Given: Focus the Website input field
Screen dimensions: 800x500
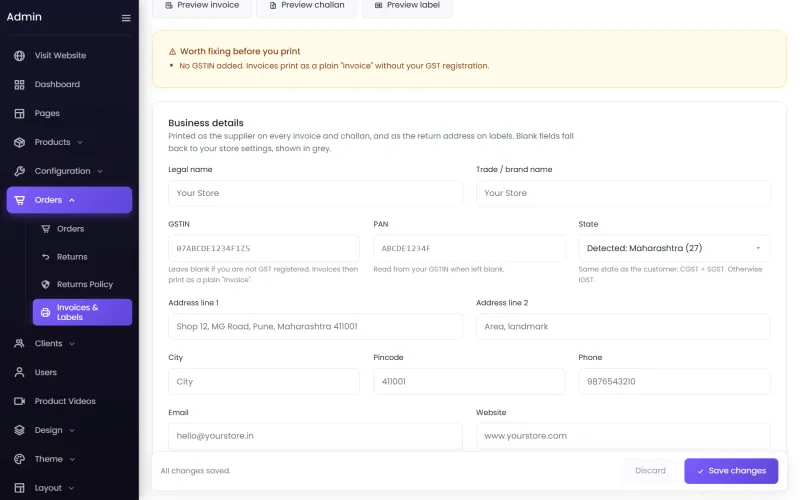Looking at the screenshot, I should (x=623, y=436).
